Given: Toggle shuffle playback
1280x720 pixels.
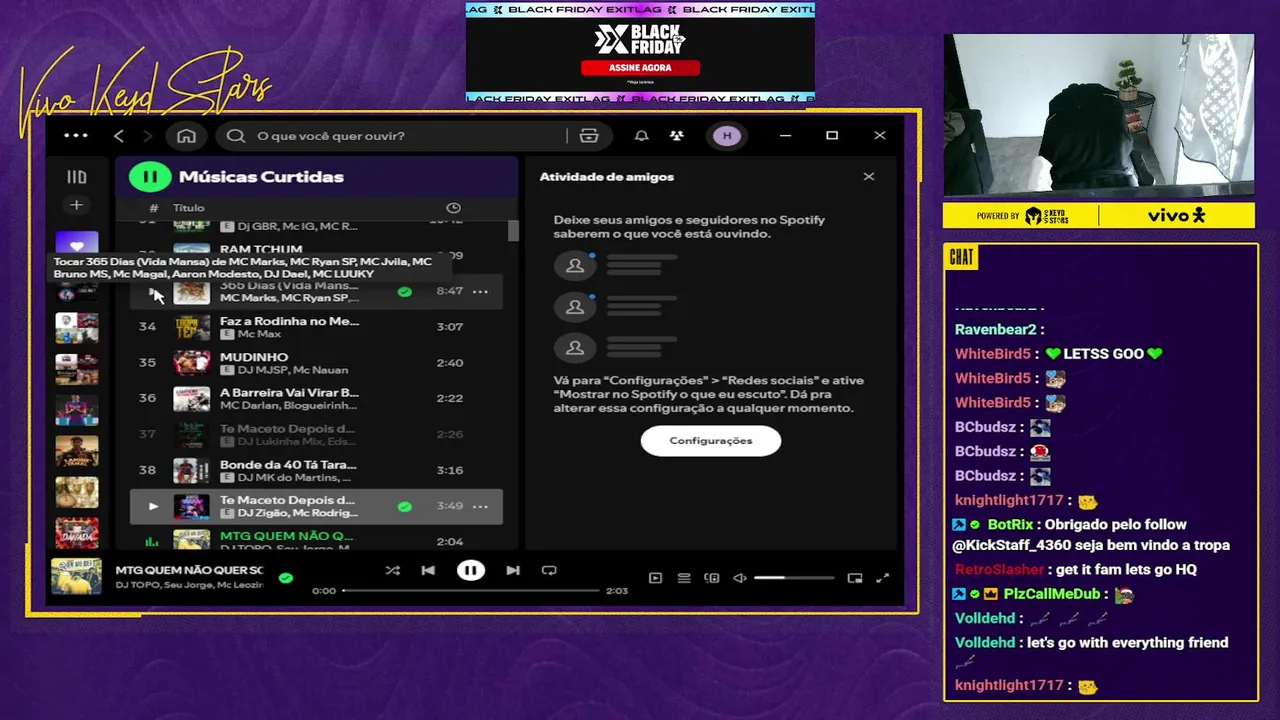Looking at the screenshot, I should tap(392, 570).
